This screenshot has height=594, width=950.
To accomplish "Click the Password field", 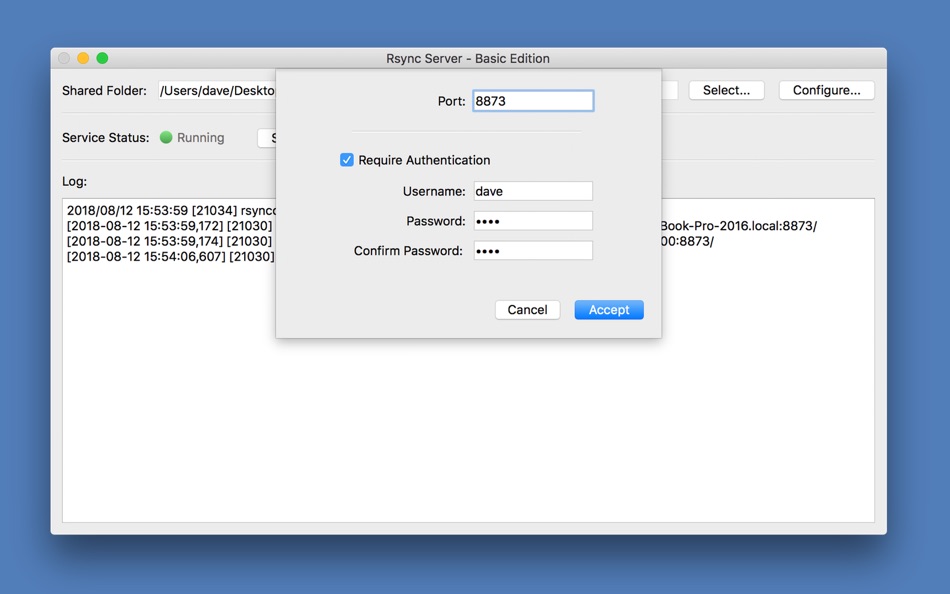I will (x=533, y=221).
